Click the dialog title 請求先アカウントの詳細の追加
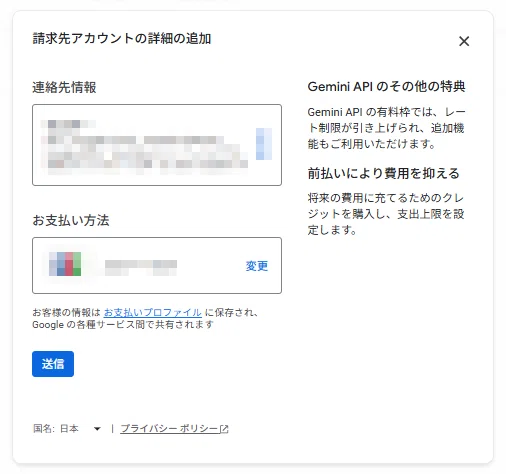Image resolution: width=506 pixels, height=474 pixels. [122, 39]
